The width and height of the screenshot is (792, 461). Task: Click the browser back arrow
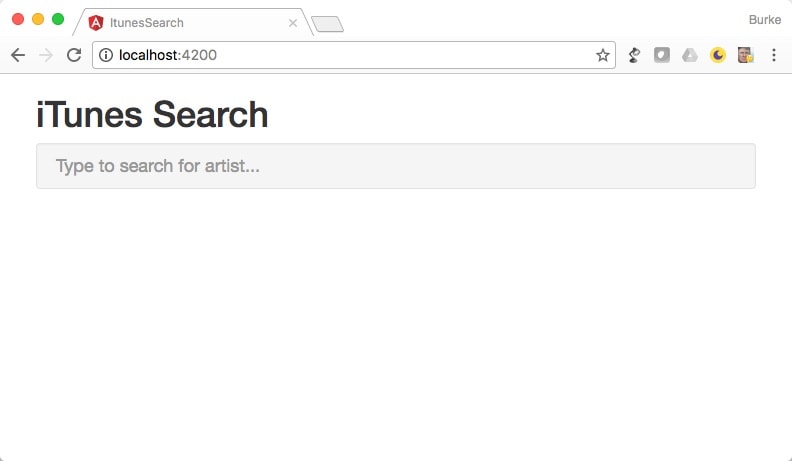click(18, 55)
